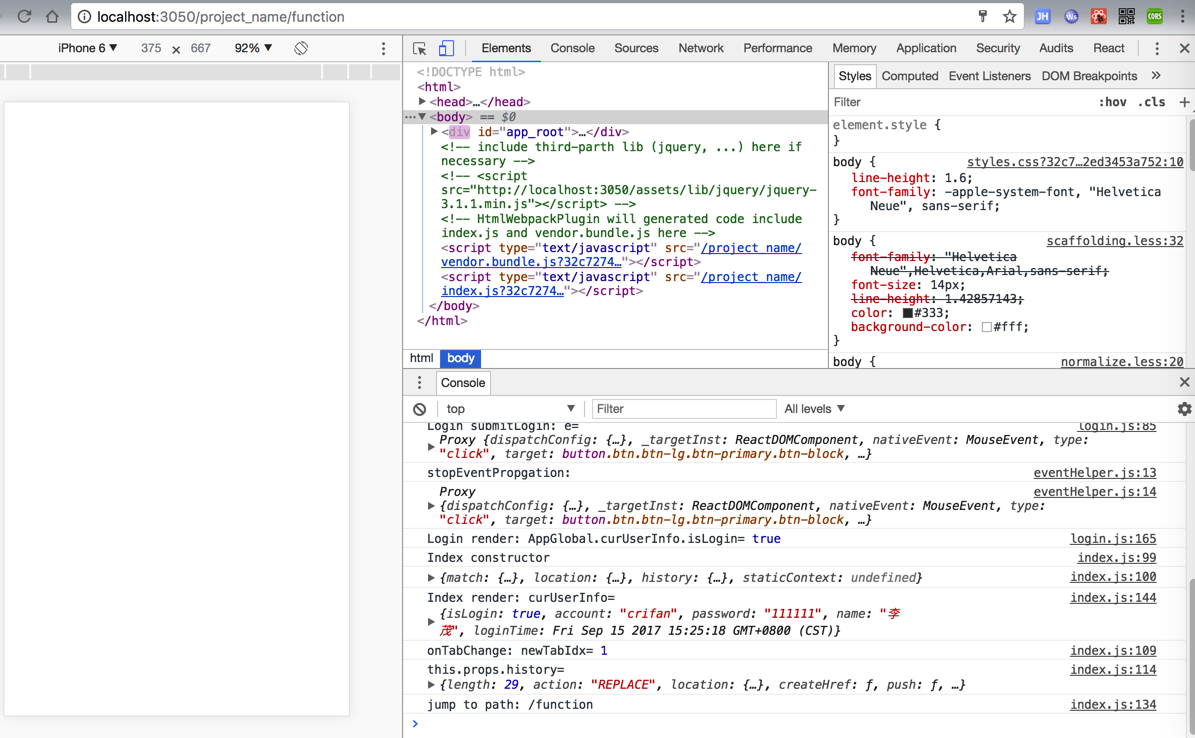Open the login.js:165 source link
Viewport: 1195px width, 738px height.
1112,539
